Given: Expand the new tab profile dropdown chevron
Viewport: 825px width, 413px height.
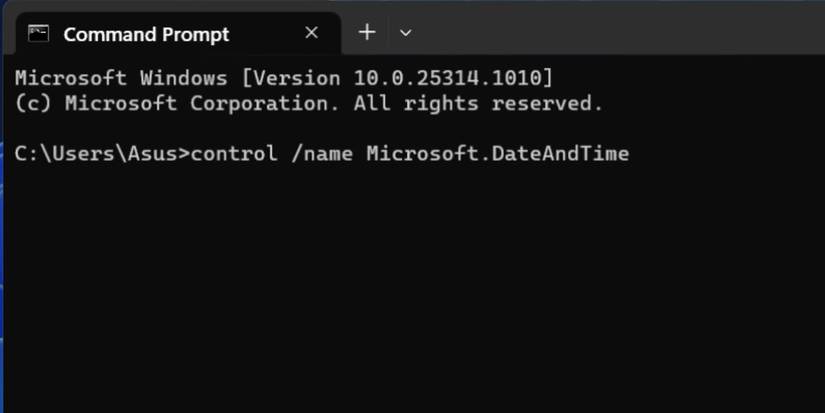Looking at the screenshot, I should click(405, 33).
